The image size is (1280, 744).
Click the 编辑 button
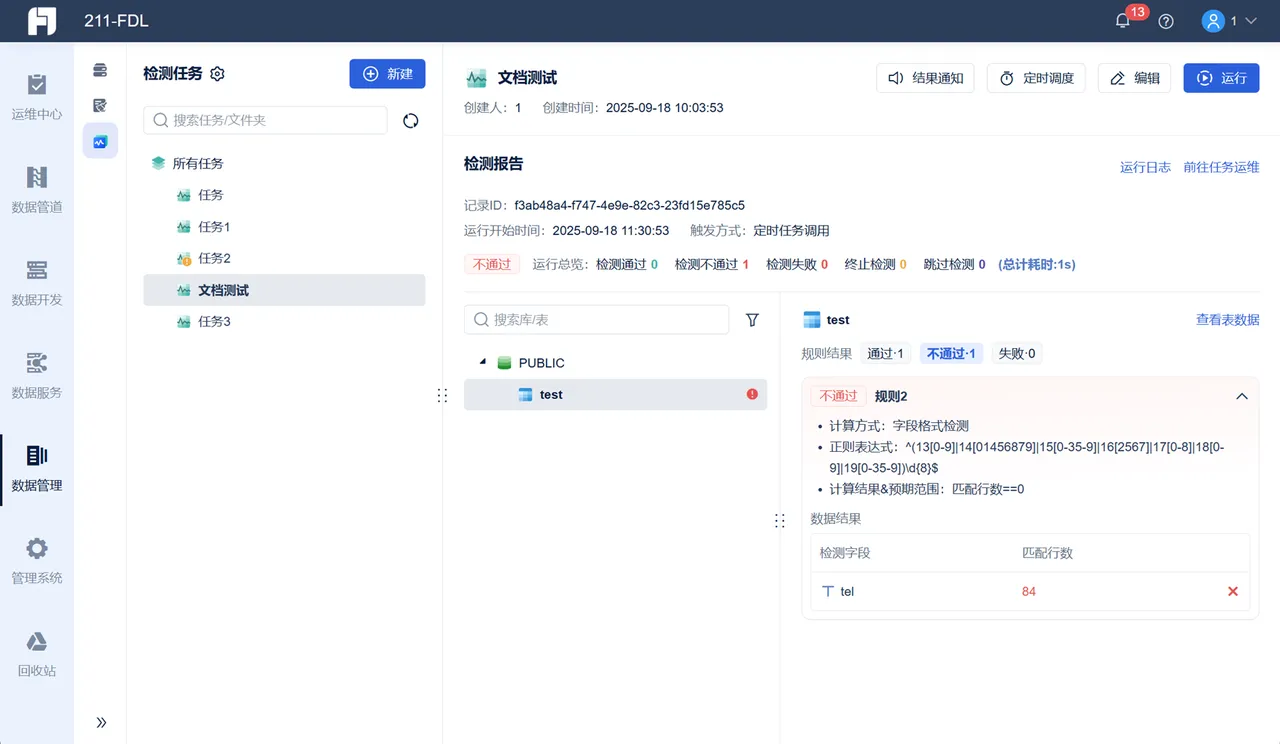[1134, 78]
